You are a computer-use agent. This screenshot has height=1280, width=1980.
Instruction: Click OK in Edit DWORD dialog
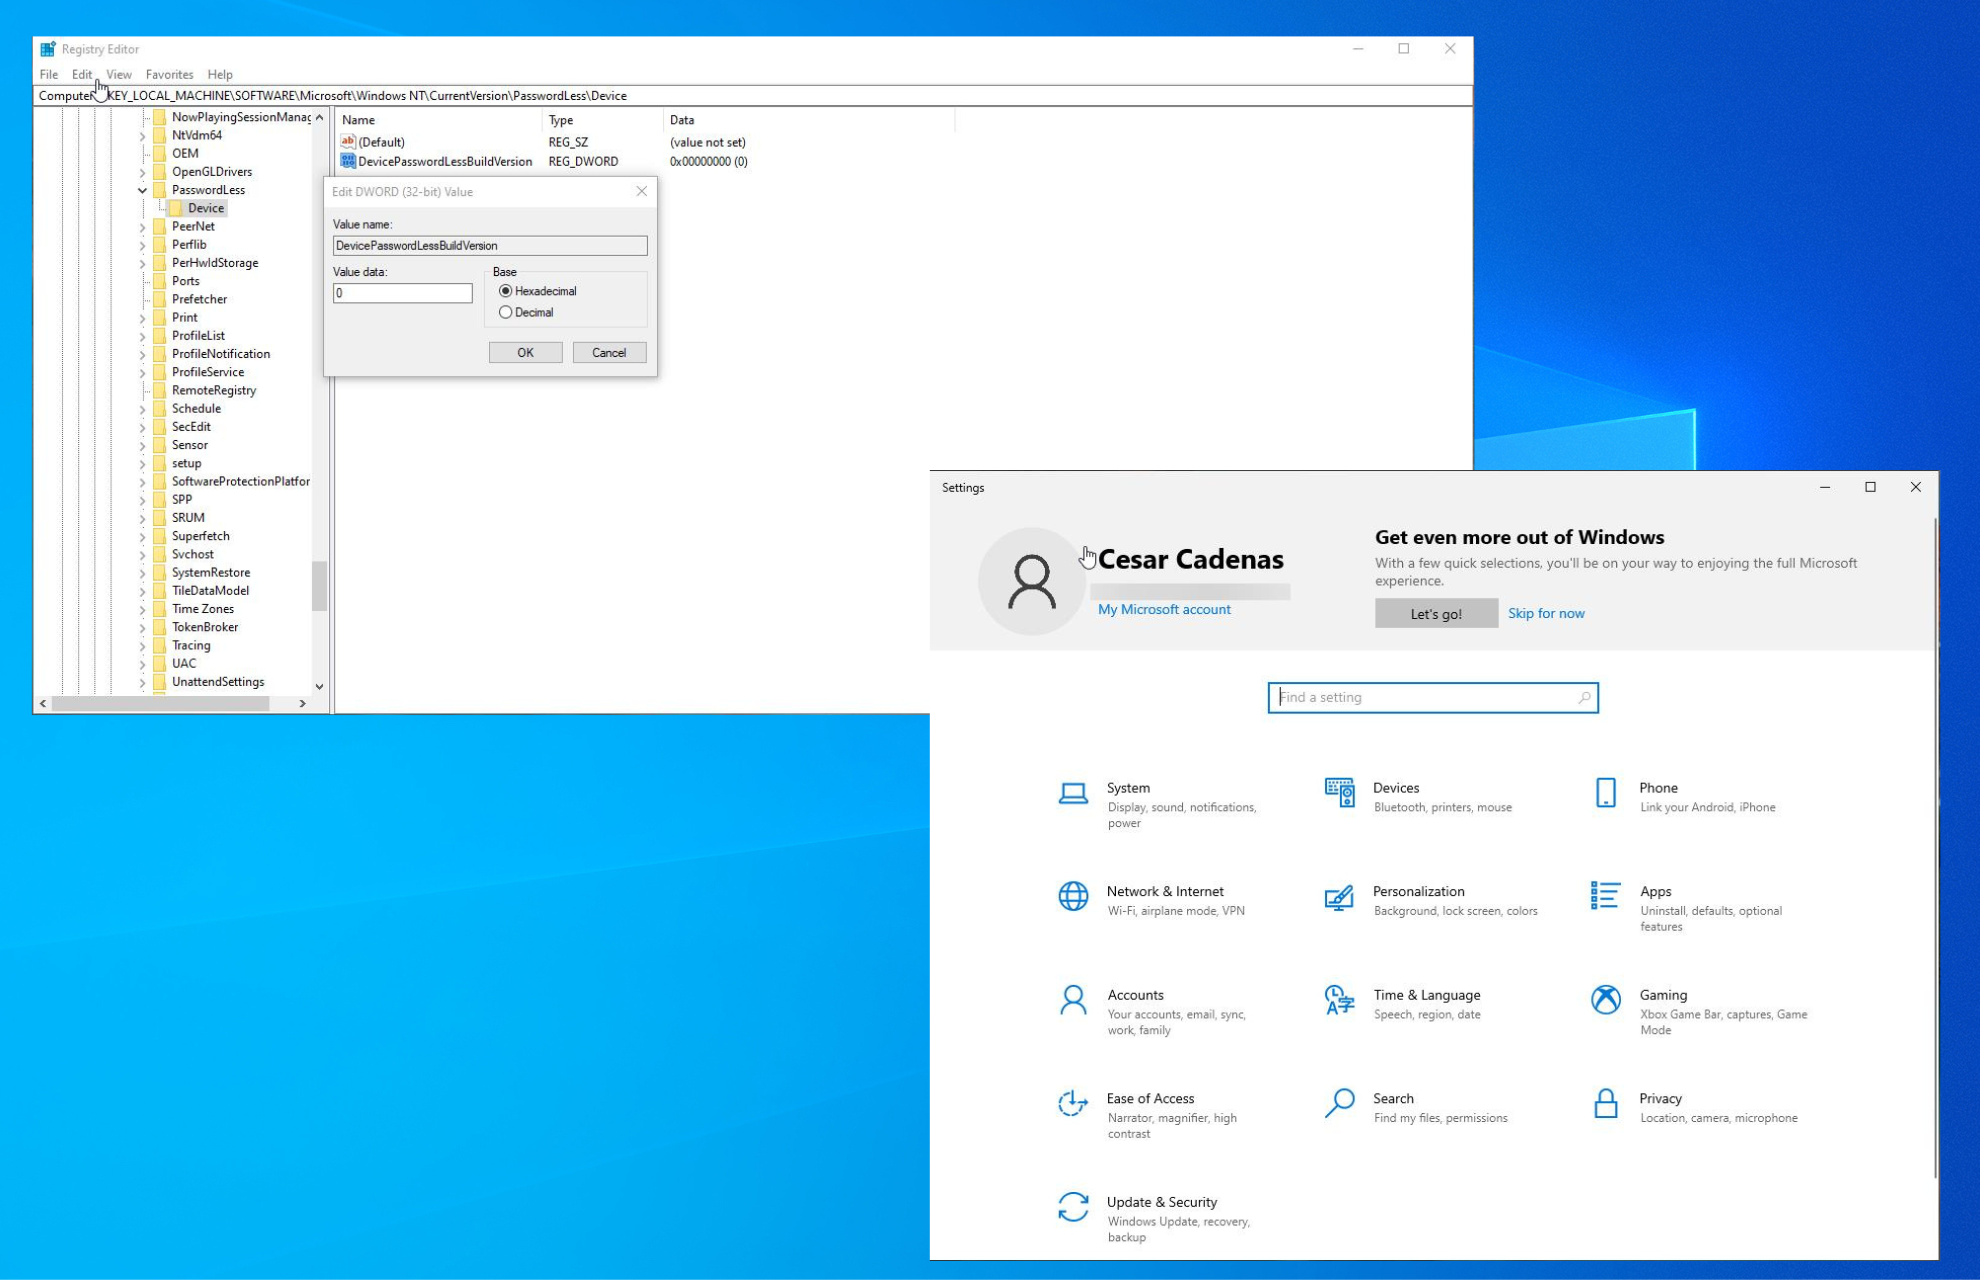click(526, 352)
